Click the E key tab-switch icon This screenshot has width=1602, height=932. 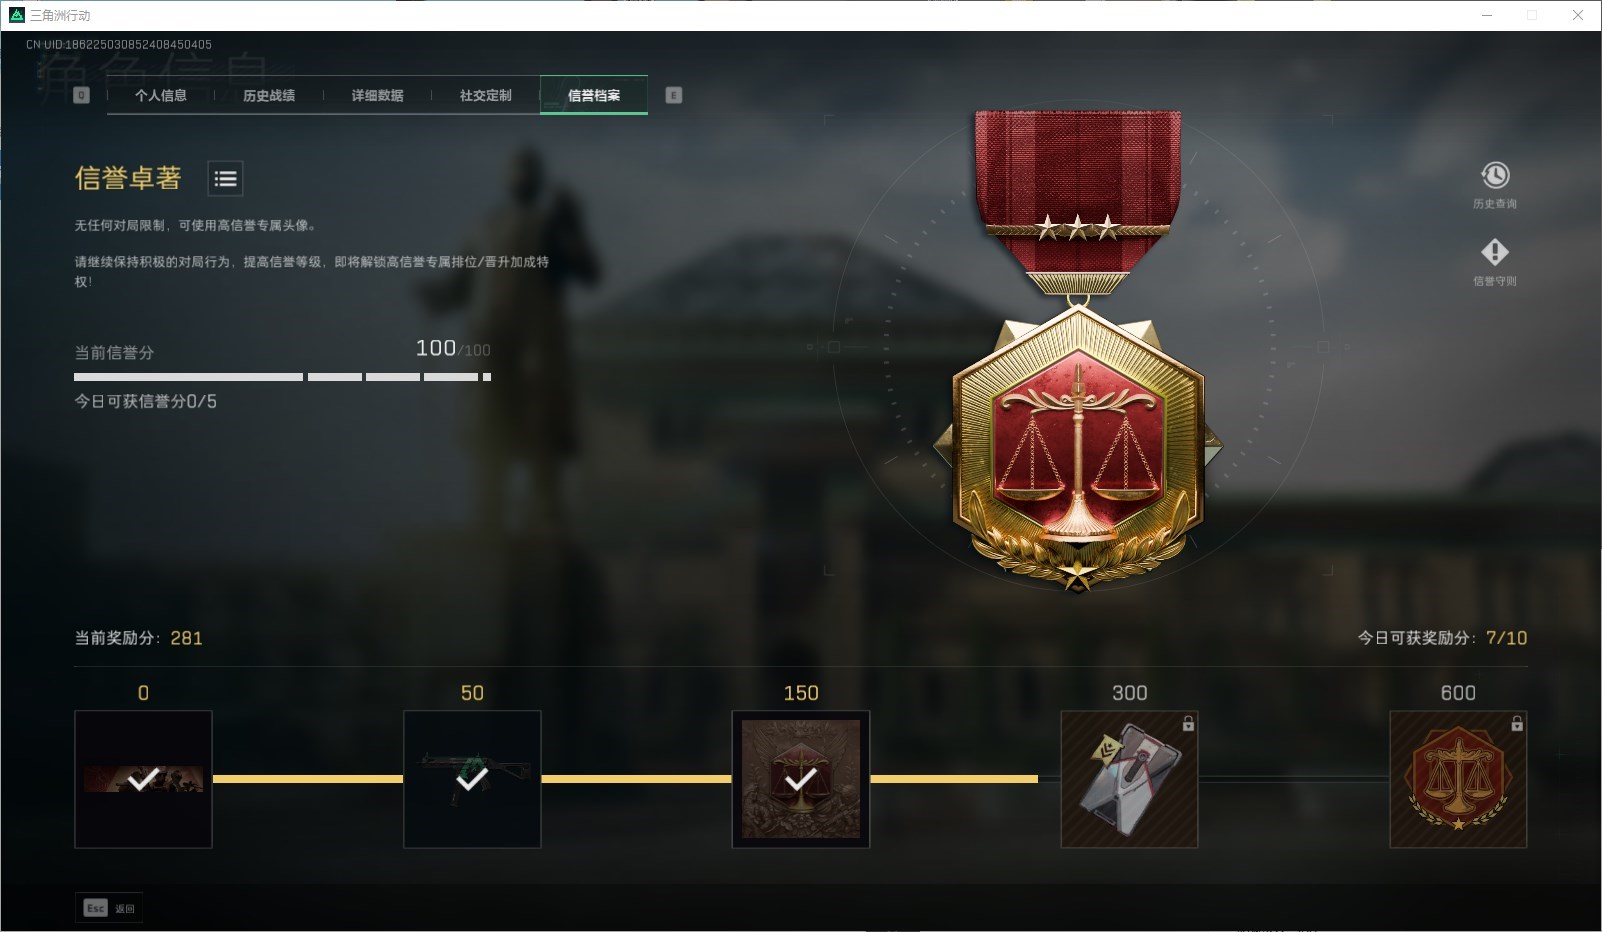coord(673,95)
